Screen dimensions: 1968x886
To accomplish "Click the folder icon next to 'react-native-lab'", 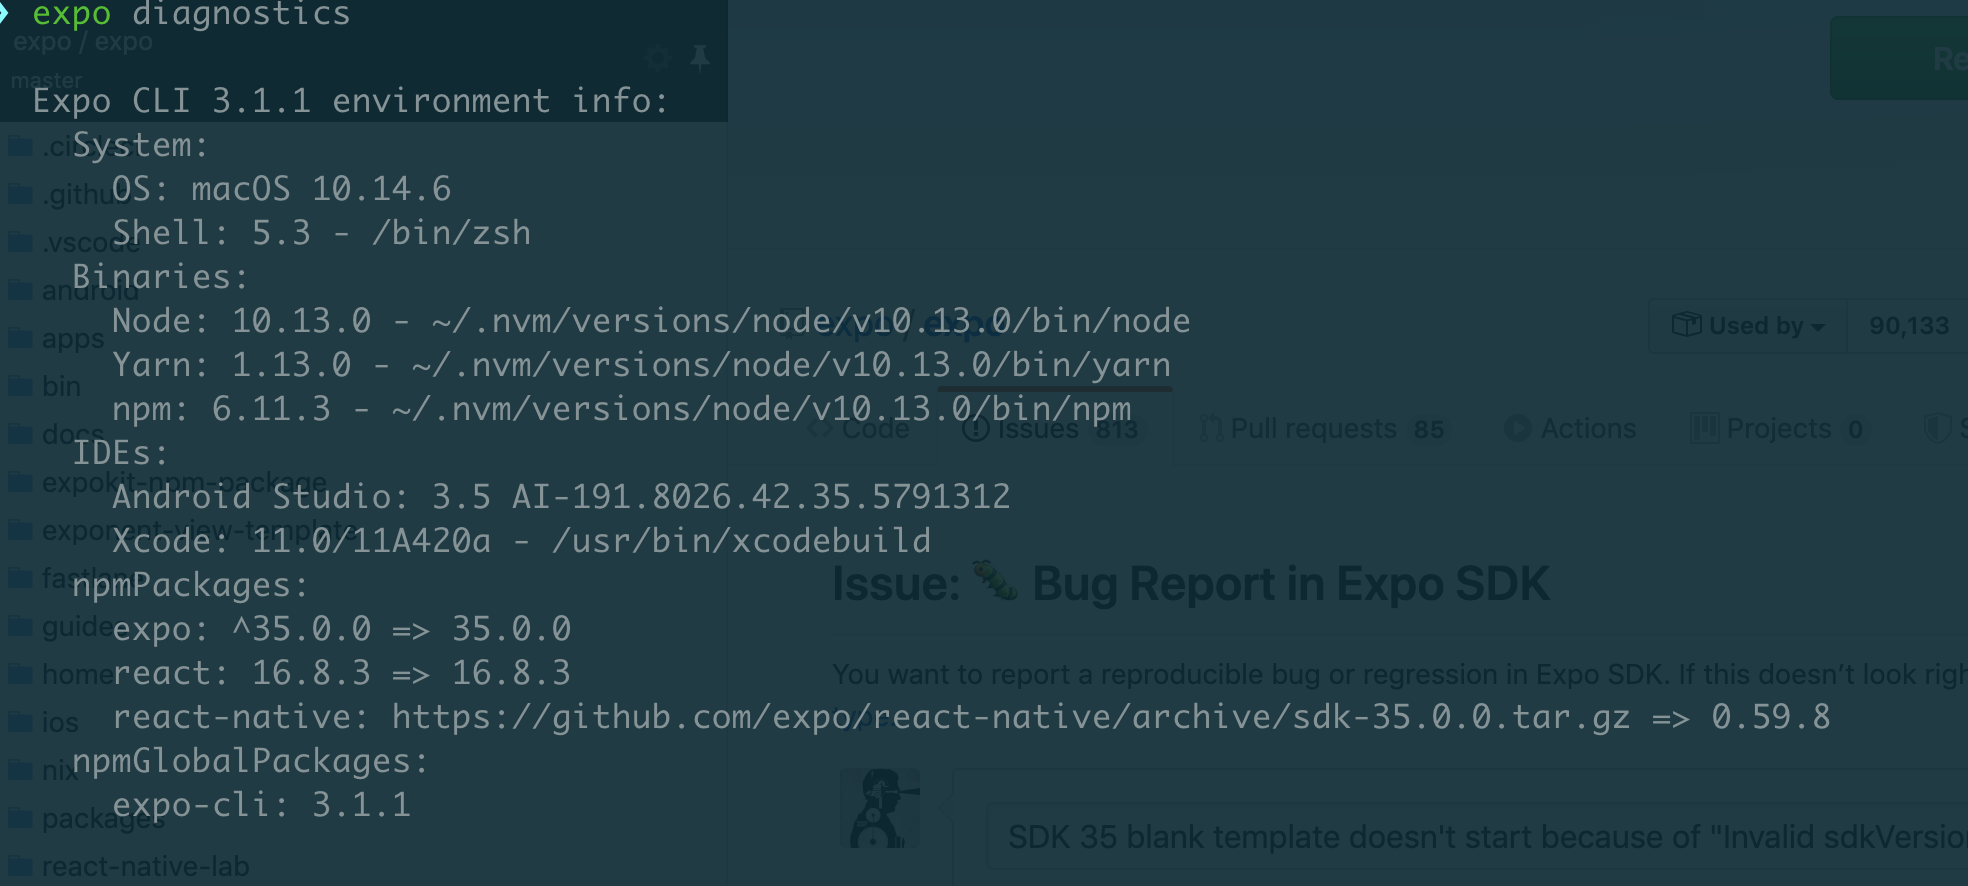I will [x=20, y=866].
